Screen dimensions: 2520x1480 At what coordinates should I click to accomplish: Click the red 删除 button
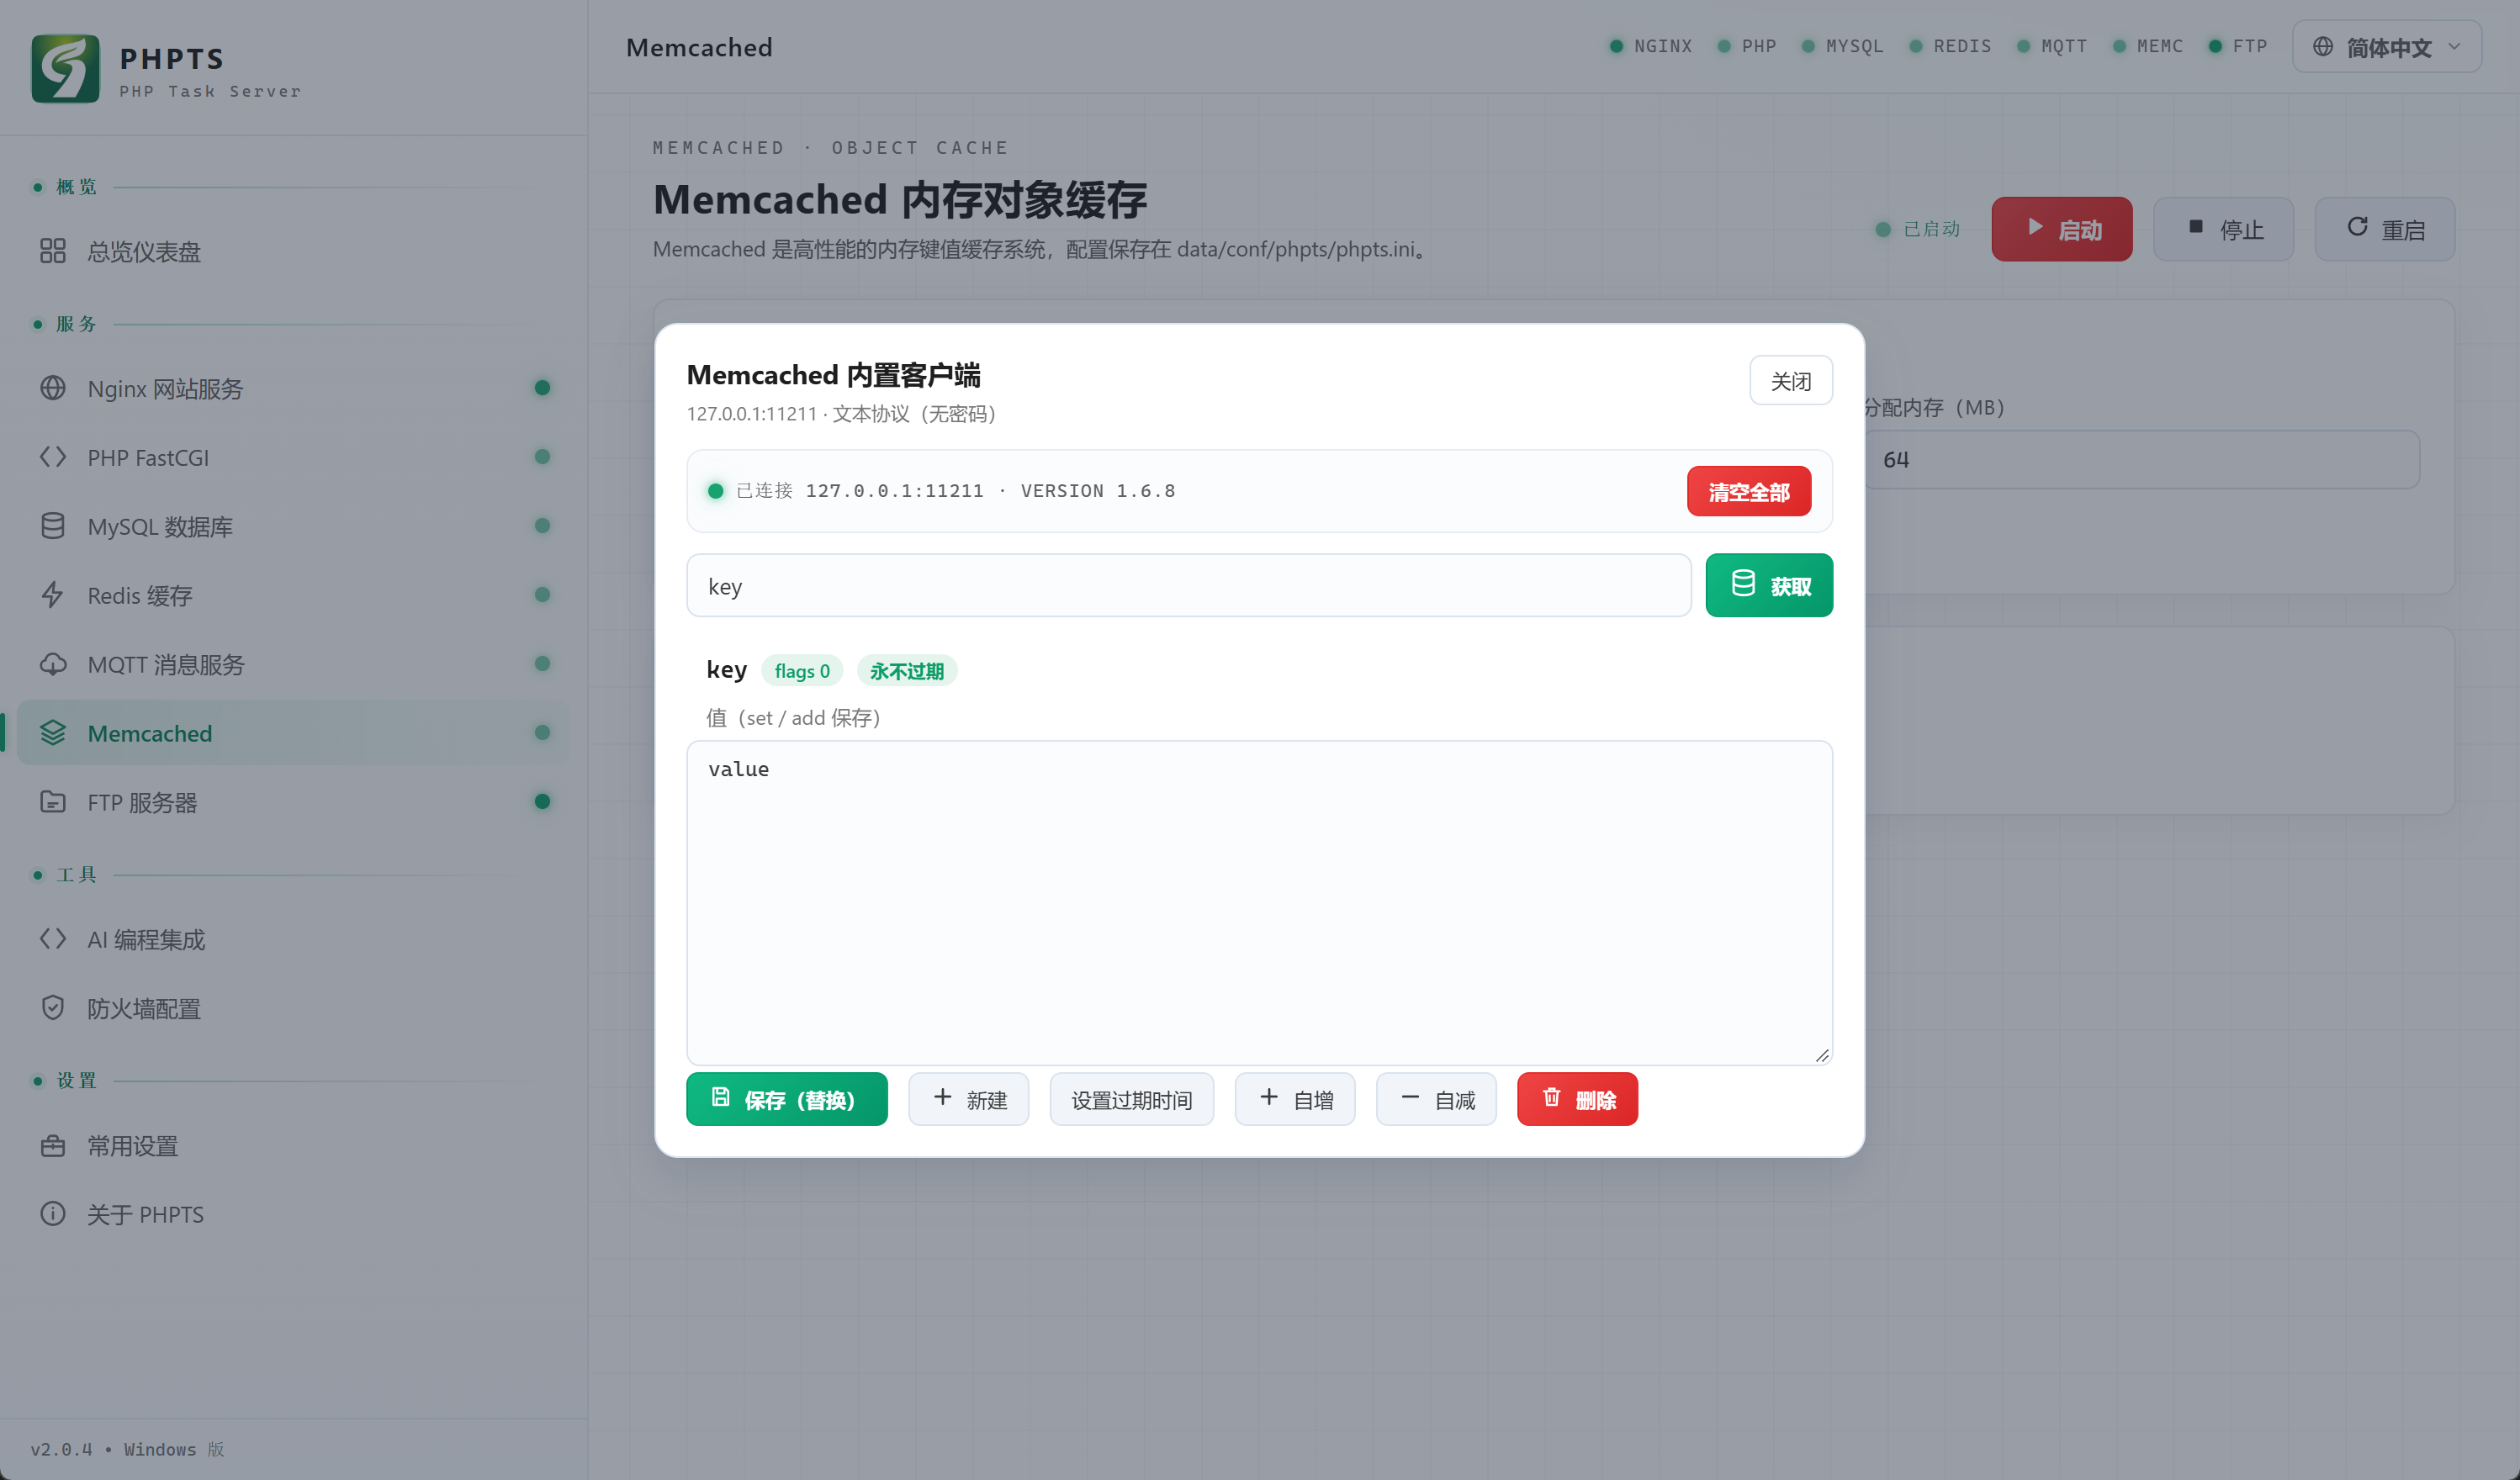1577,1100
